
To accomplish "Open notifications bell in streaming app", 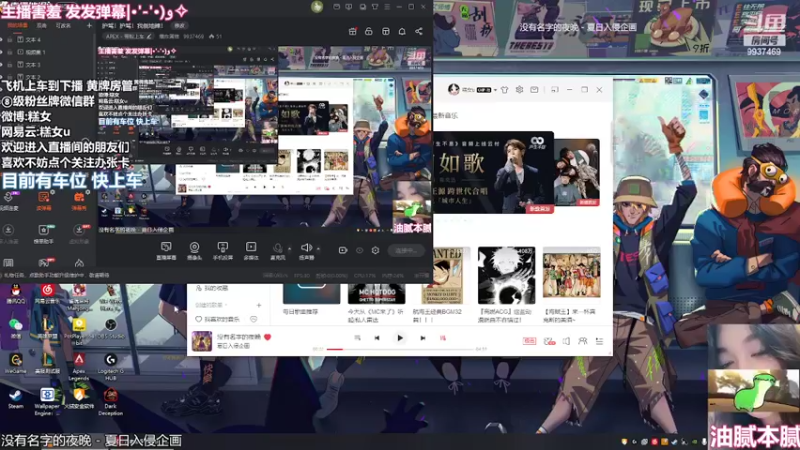I will pyautogui.click(x=402, y=32).
